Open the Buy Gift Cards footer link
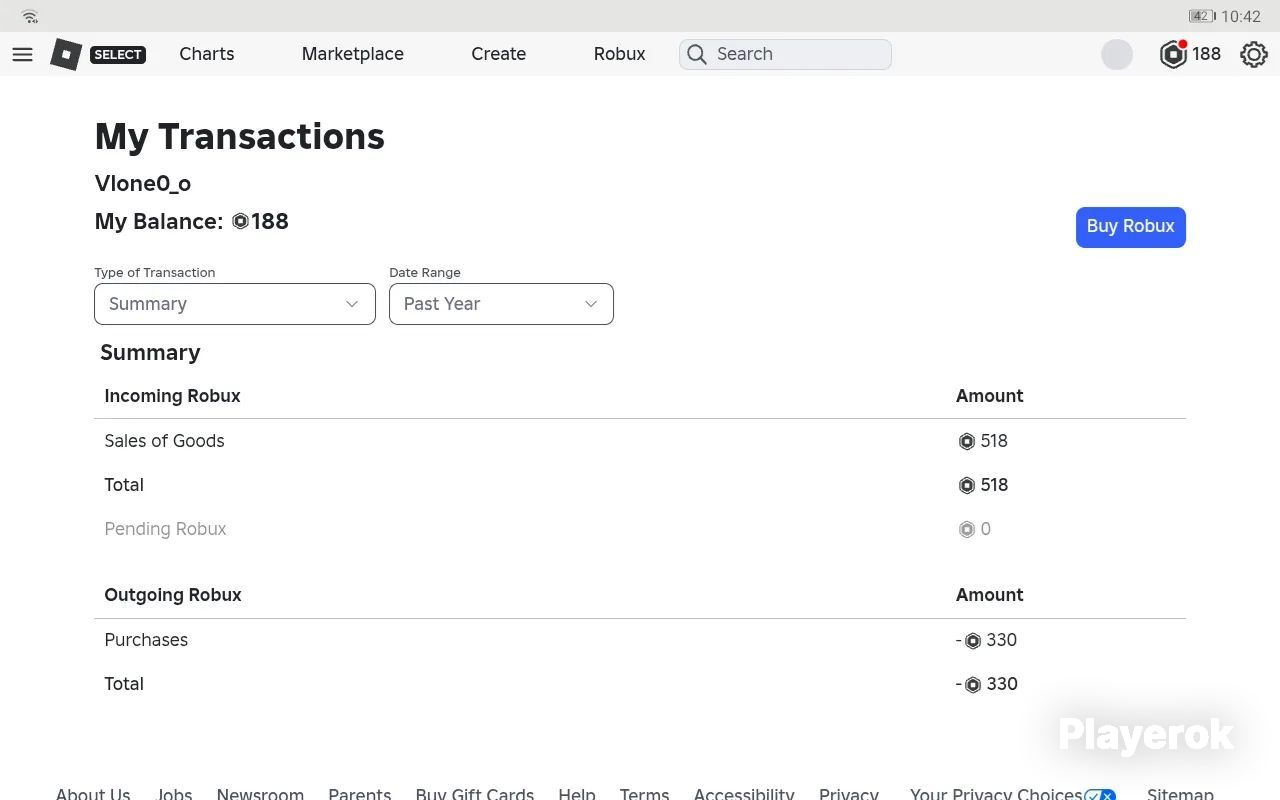1280x800 pixels. point(475,794)
